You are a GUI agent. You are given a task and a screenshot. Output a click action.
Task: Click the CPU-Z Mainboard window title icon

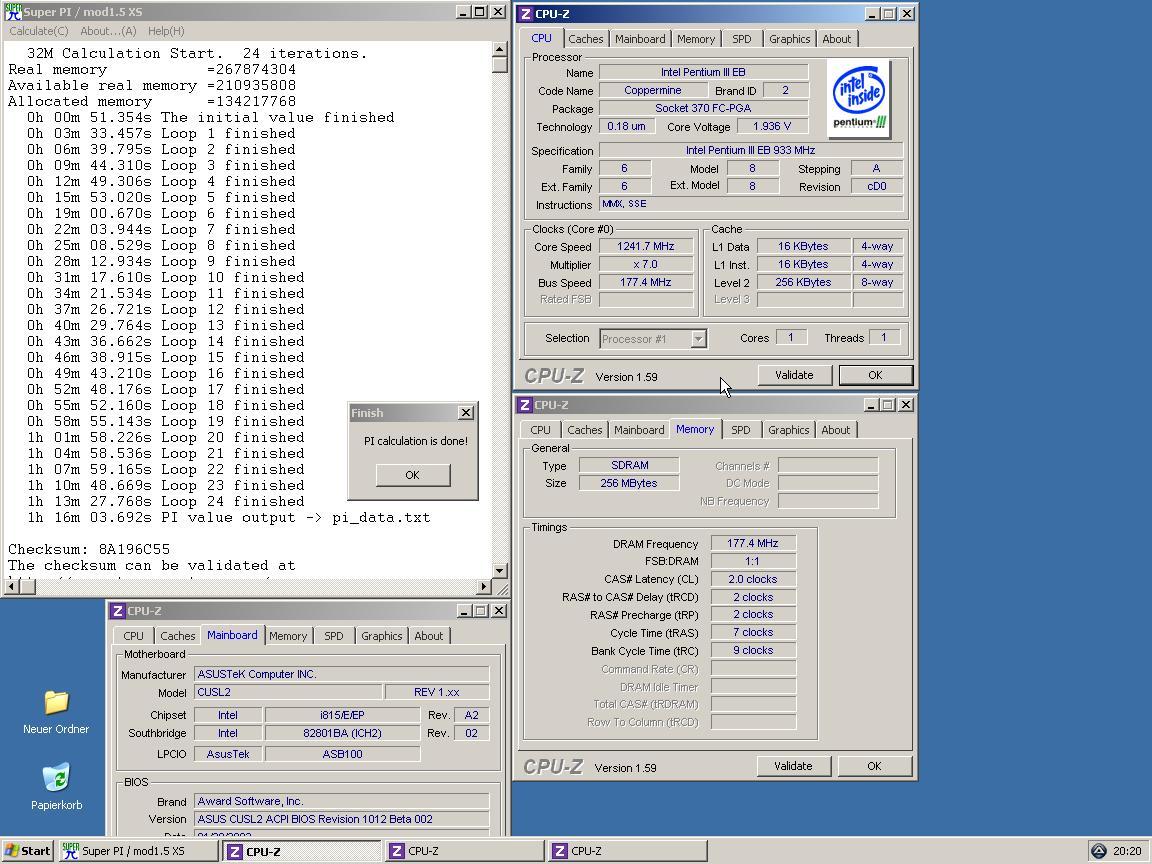[x=118, y=611]
